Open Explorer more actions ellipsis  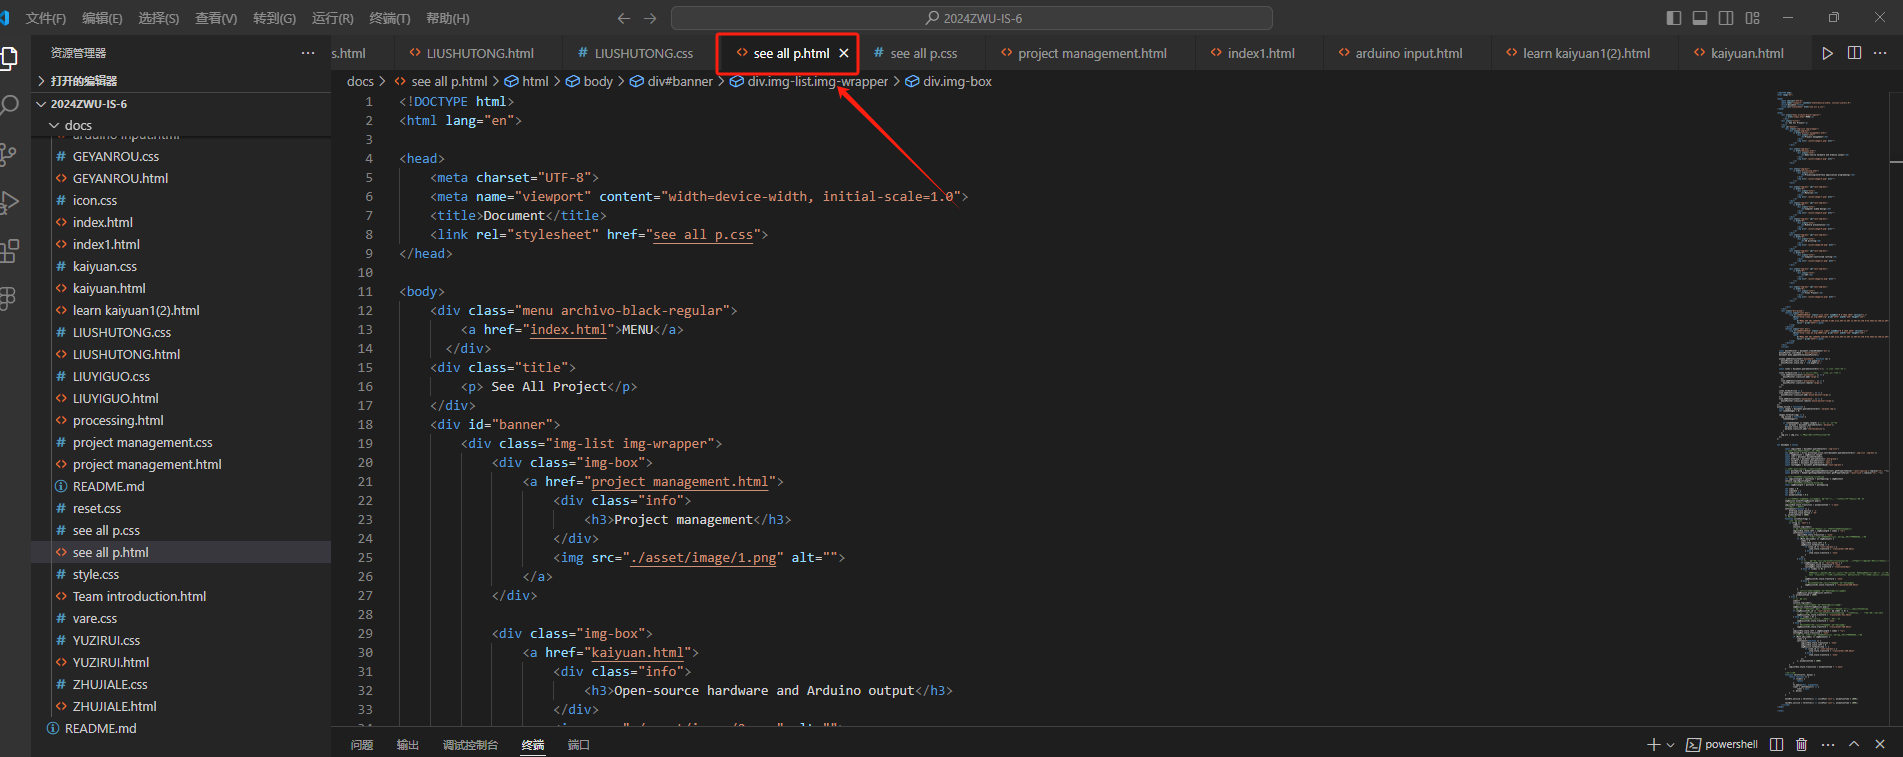point(308,53)
